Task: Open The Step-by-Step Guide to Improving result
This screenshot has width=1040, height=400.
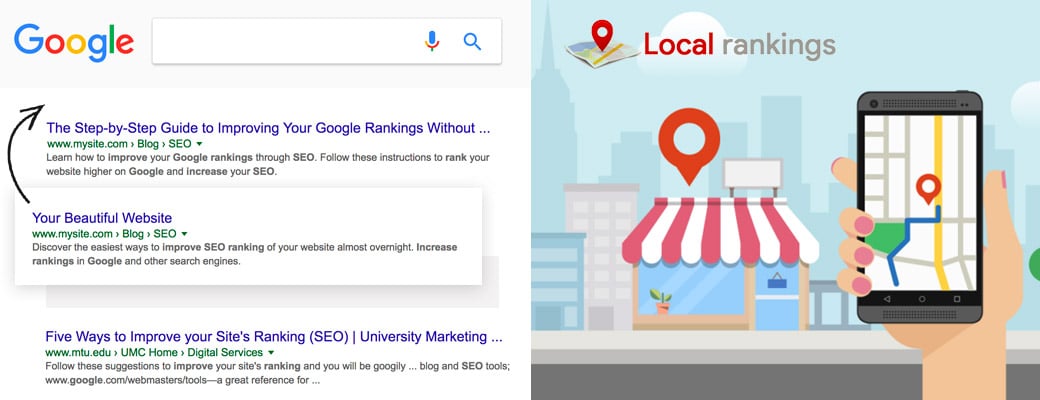Action: pos(268,128)
